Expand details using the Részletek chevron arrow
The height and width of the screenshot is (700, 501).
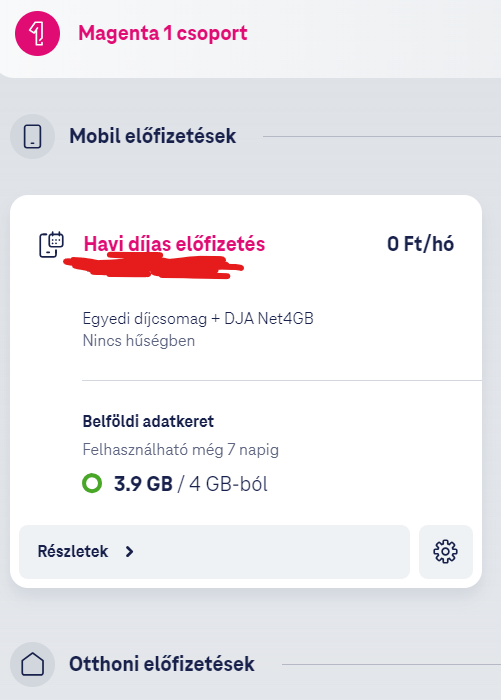pyautogui.click(x=129, y=552)
